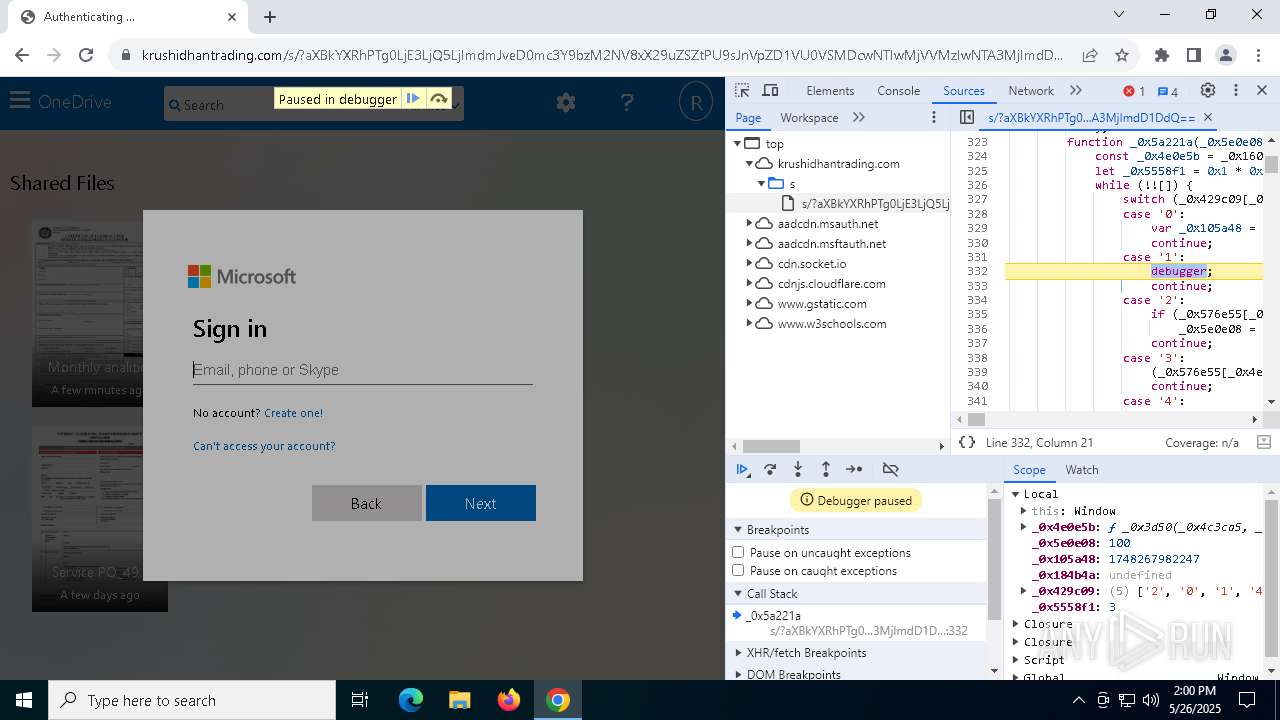The image size is (1280, 720).
Task: Expand XHR/fetch Breakpoints section
Action: pos(738,653)
